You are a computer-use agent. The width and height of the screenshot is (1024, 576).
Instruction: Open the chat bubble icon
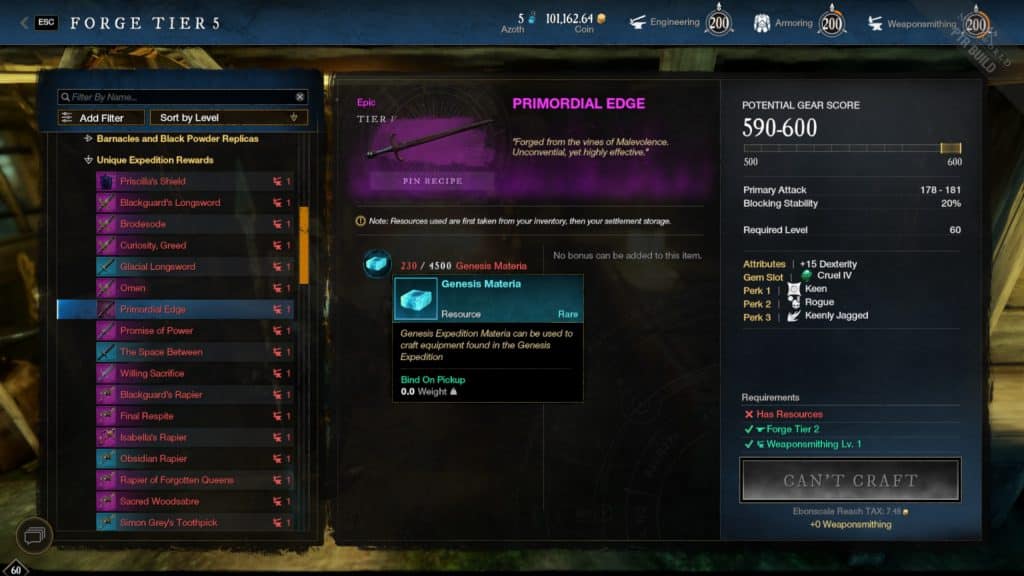coord(34,536)
